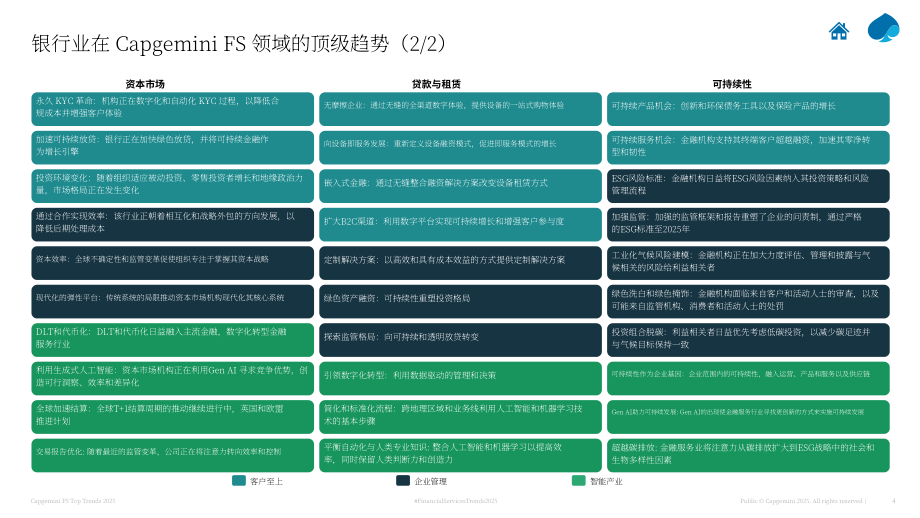Click the Public © Capgemini 2025 copyright footer
This screenshot has height=518, width=920.
(801, 501)
